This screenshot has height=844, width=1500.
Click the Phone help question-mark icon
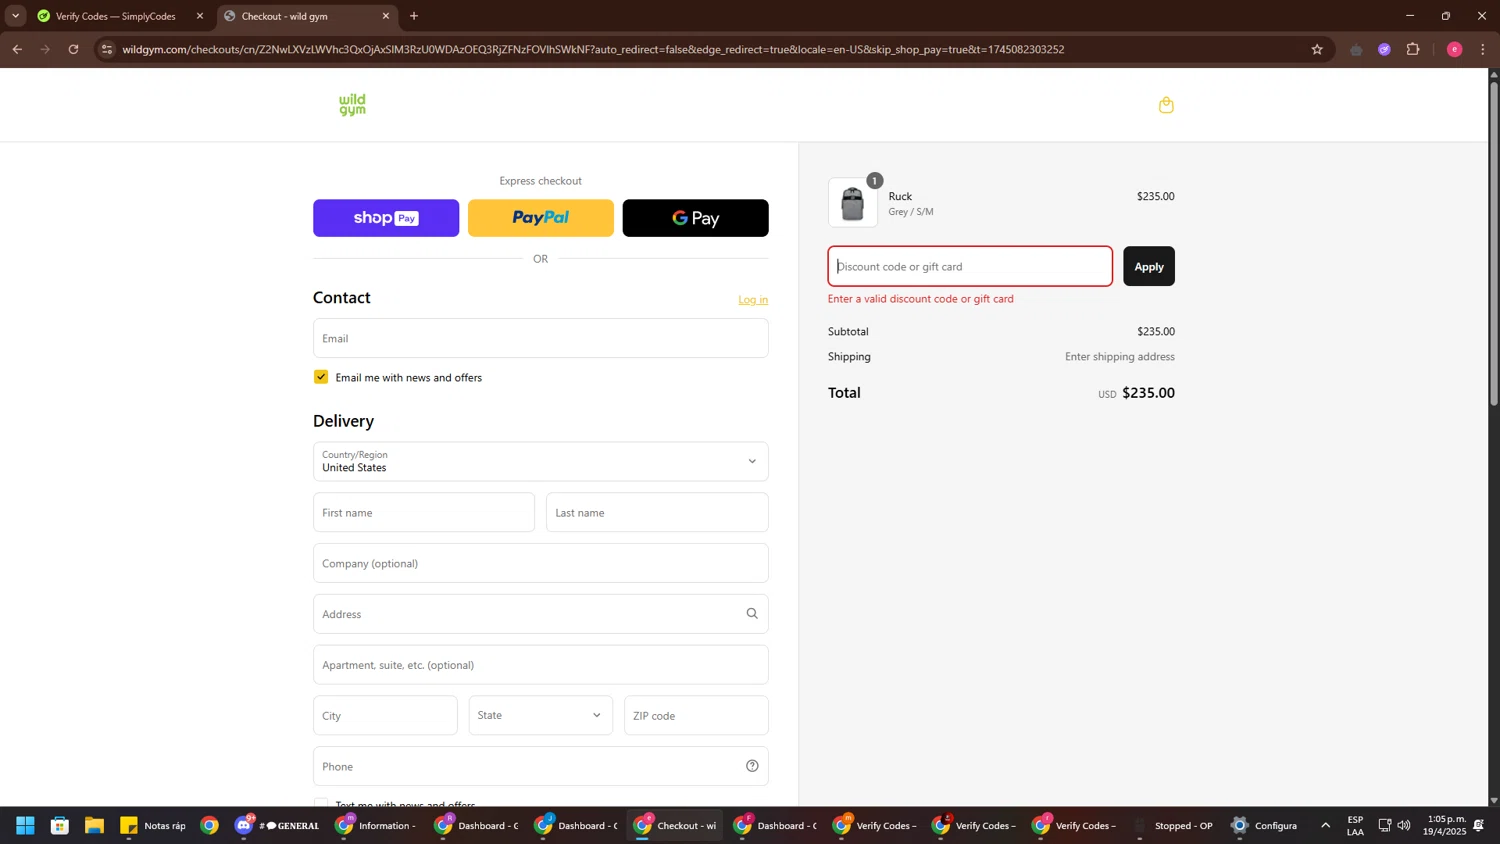click(x=752, y=766)
